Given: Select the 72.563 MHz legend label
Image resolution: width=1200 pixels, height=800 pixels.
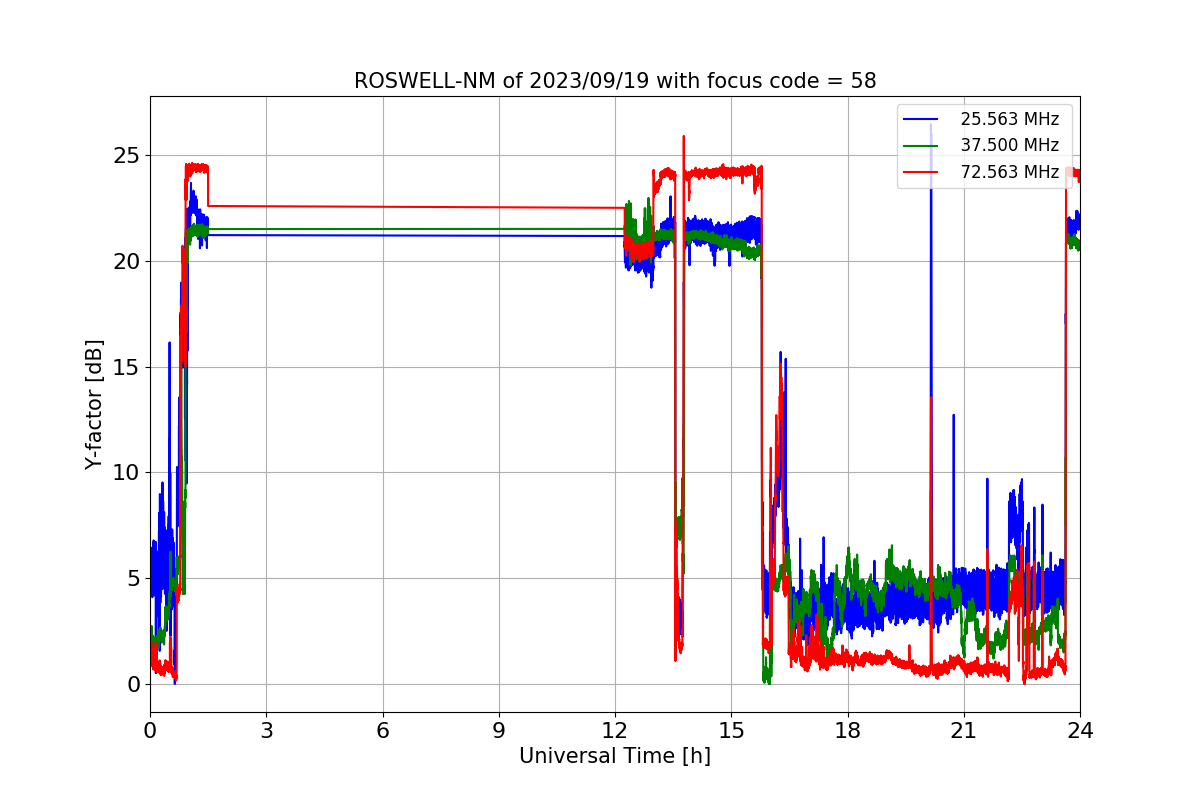Looking at the screenshot, I should click(1009, 172).
